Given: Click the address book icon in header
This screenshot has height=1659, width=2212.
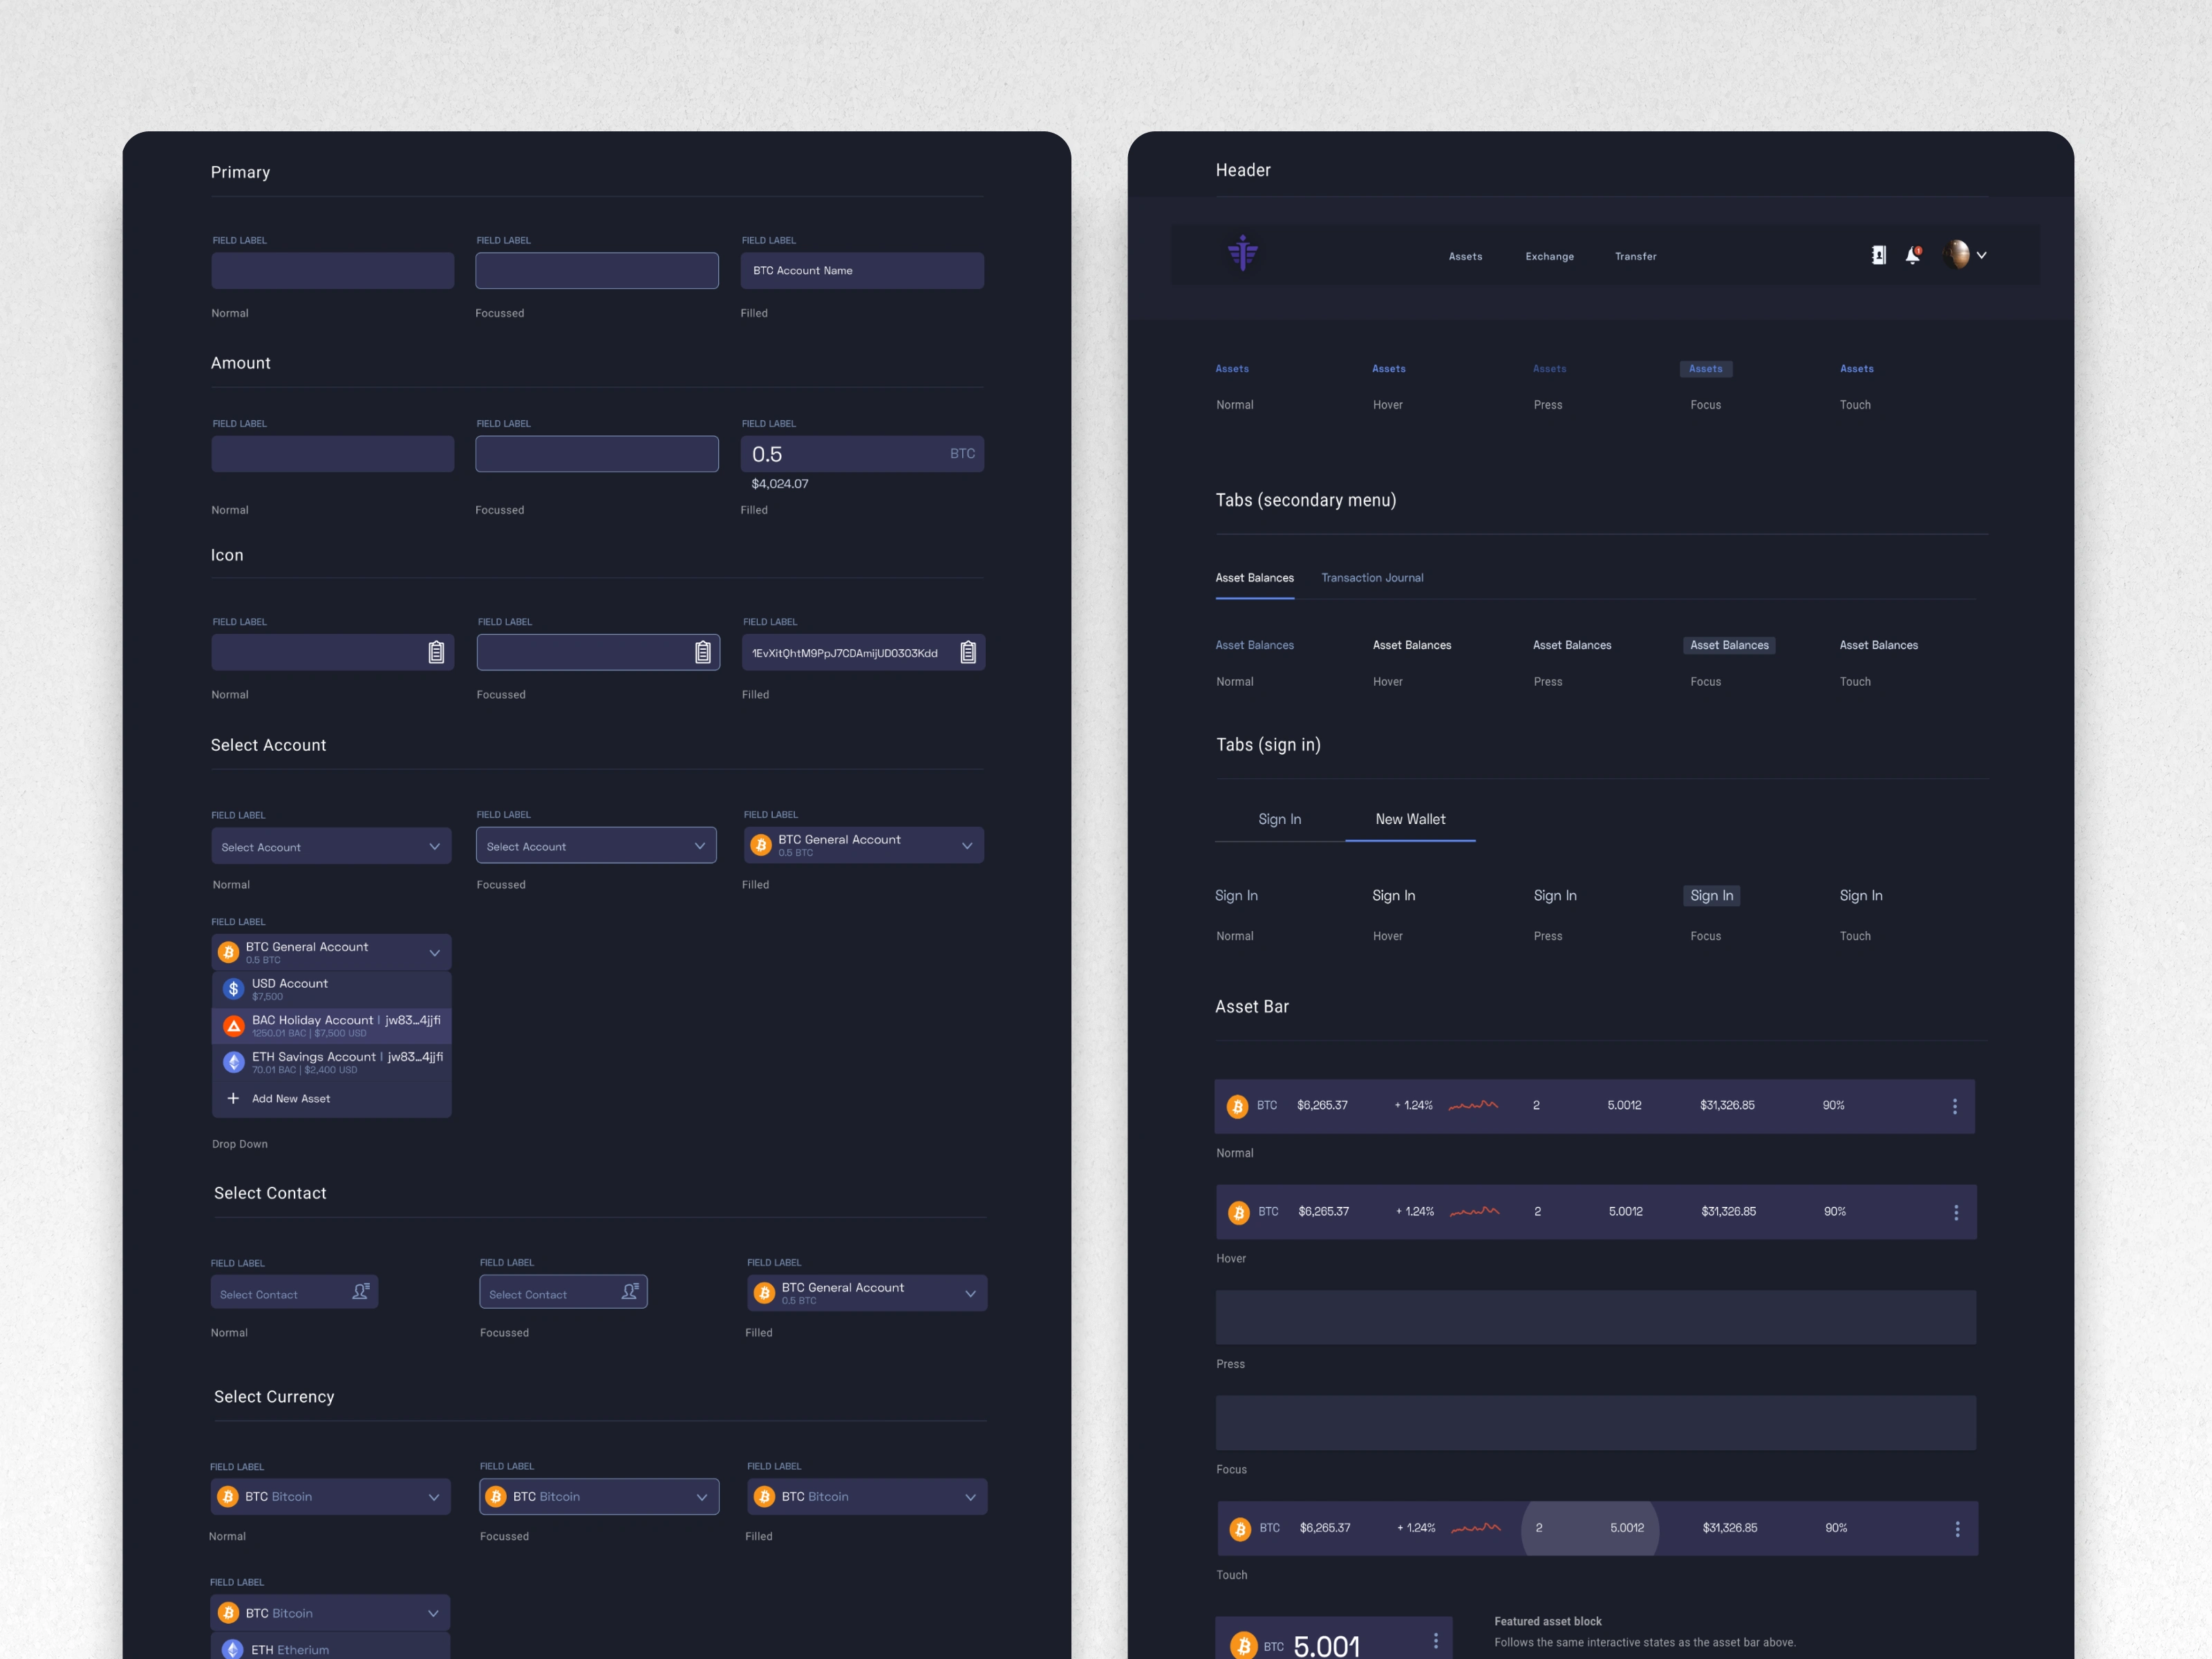Looking at the screenshot, I should coord(1878,256).
